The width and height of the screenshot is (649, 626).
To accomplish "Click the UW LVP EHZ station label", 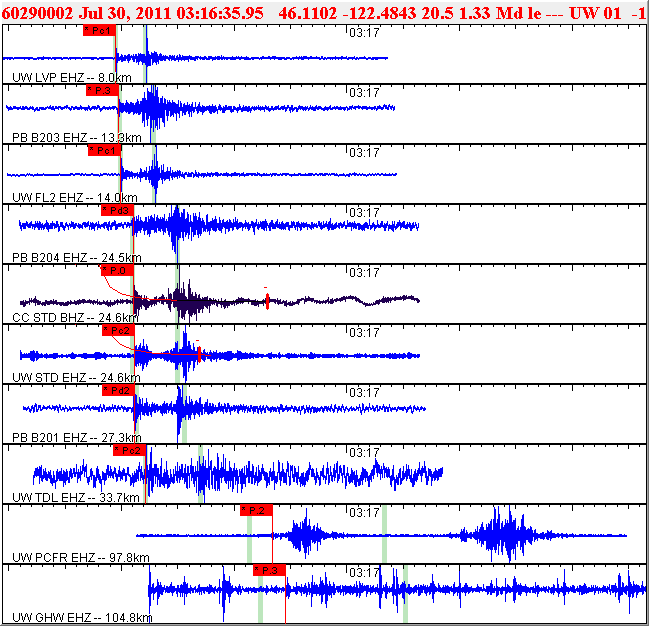I will (72, 77).
